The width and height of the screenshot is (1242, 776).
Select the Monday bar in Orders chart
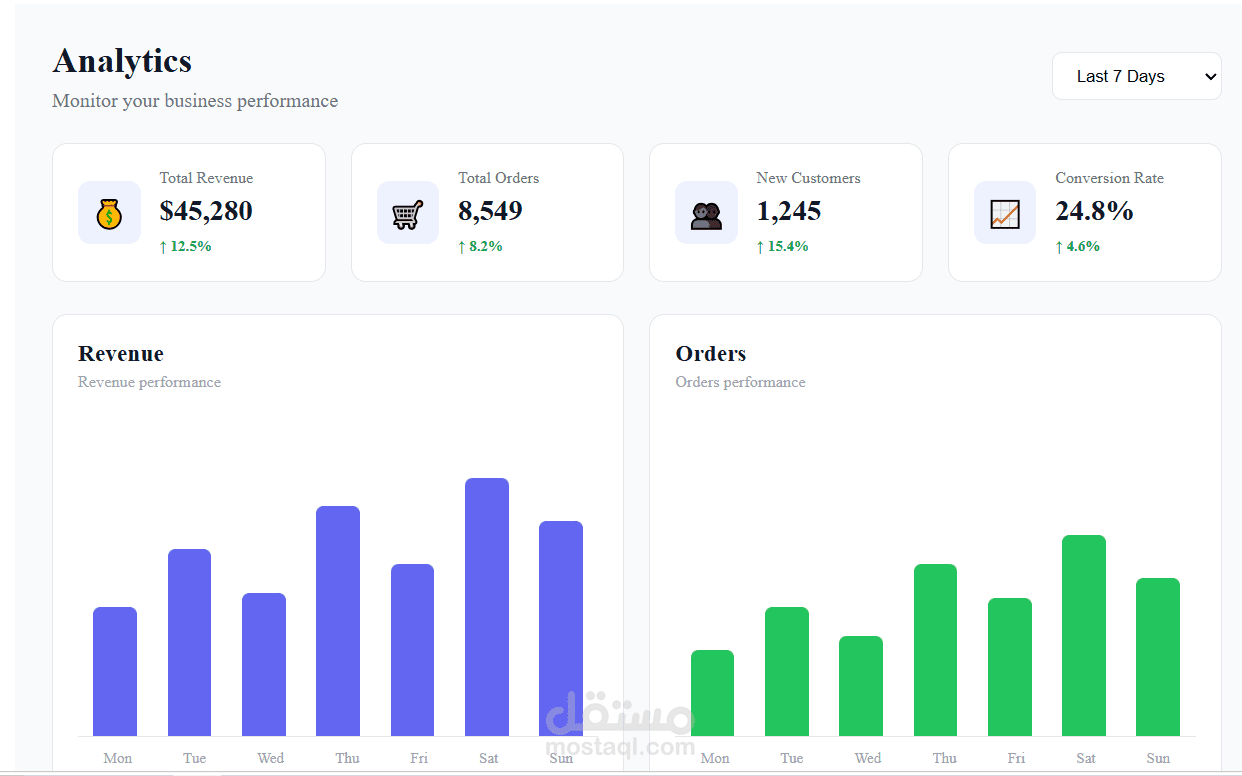712,693
